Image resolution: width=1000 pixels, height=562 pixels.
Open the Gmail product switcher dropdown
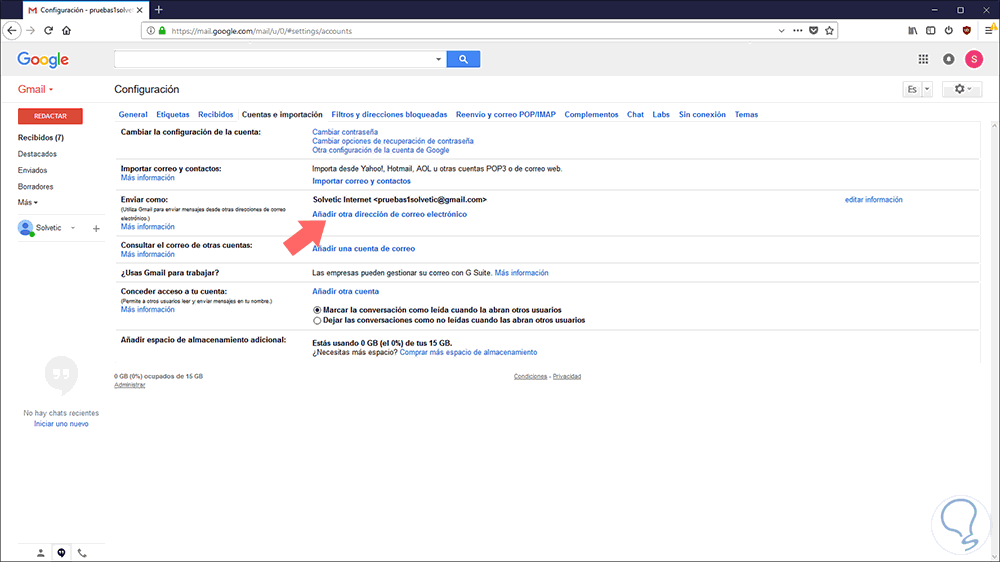click(x=36, y=89)
